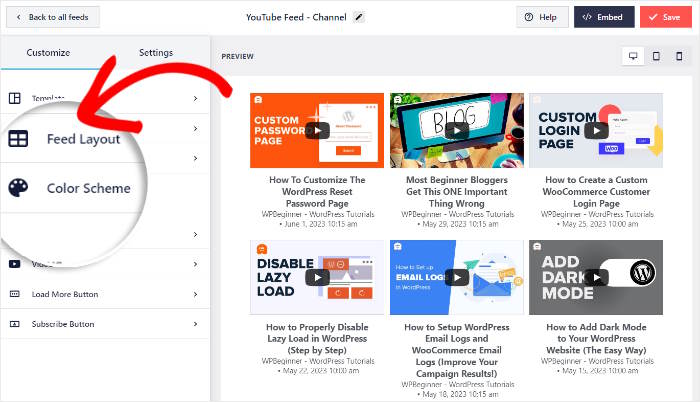This screenshot has width=700, height=402.
Task: Open the Settings tab
Action: click(156, 53)
